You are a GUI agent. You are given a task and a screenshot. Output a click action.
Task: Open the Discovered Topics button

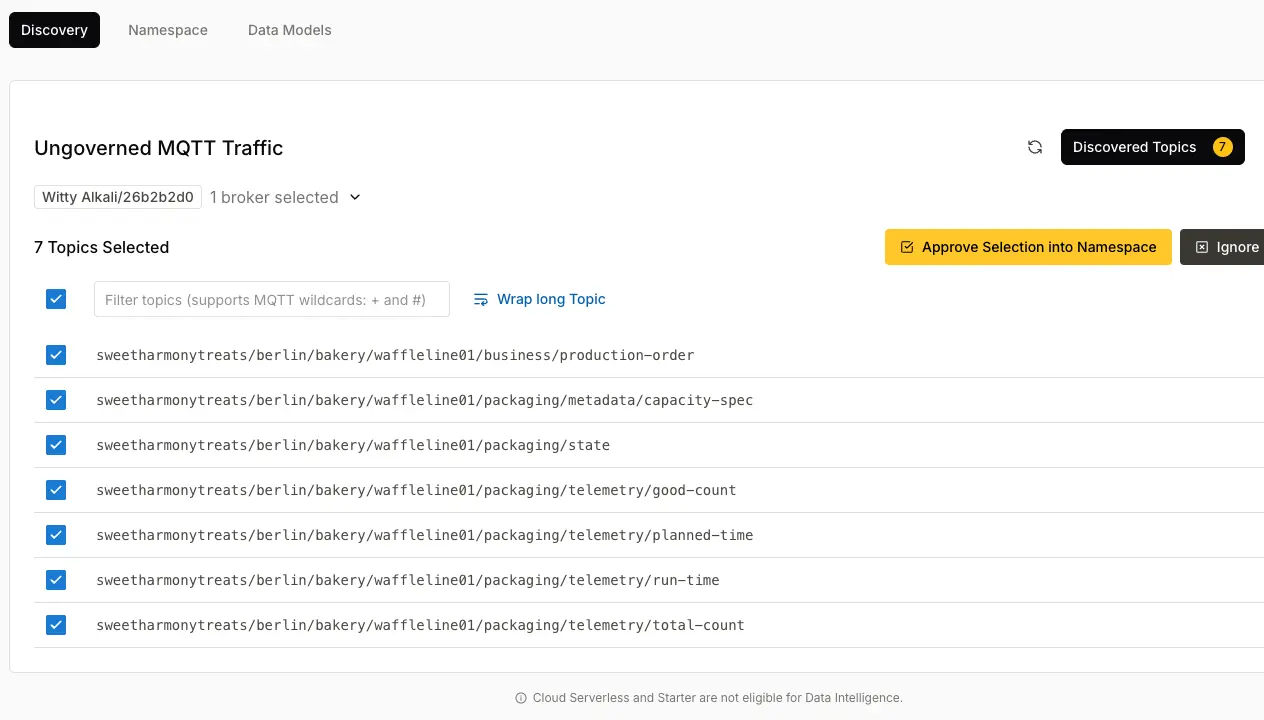point(1152,147)
